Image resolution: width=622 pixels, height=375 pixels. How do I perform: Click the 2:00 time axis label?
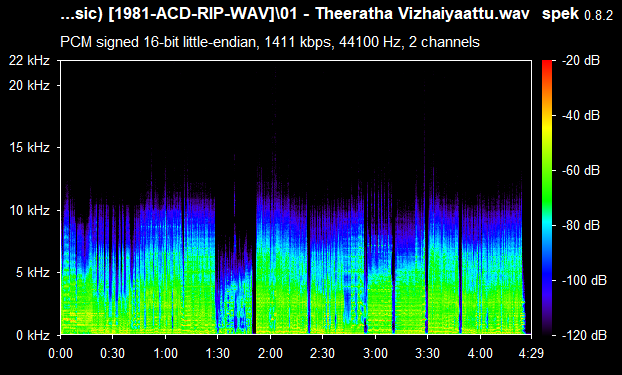270,353
